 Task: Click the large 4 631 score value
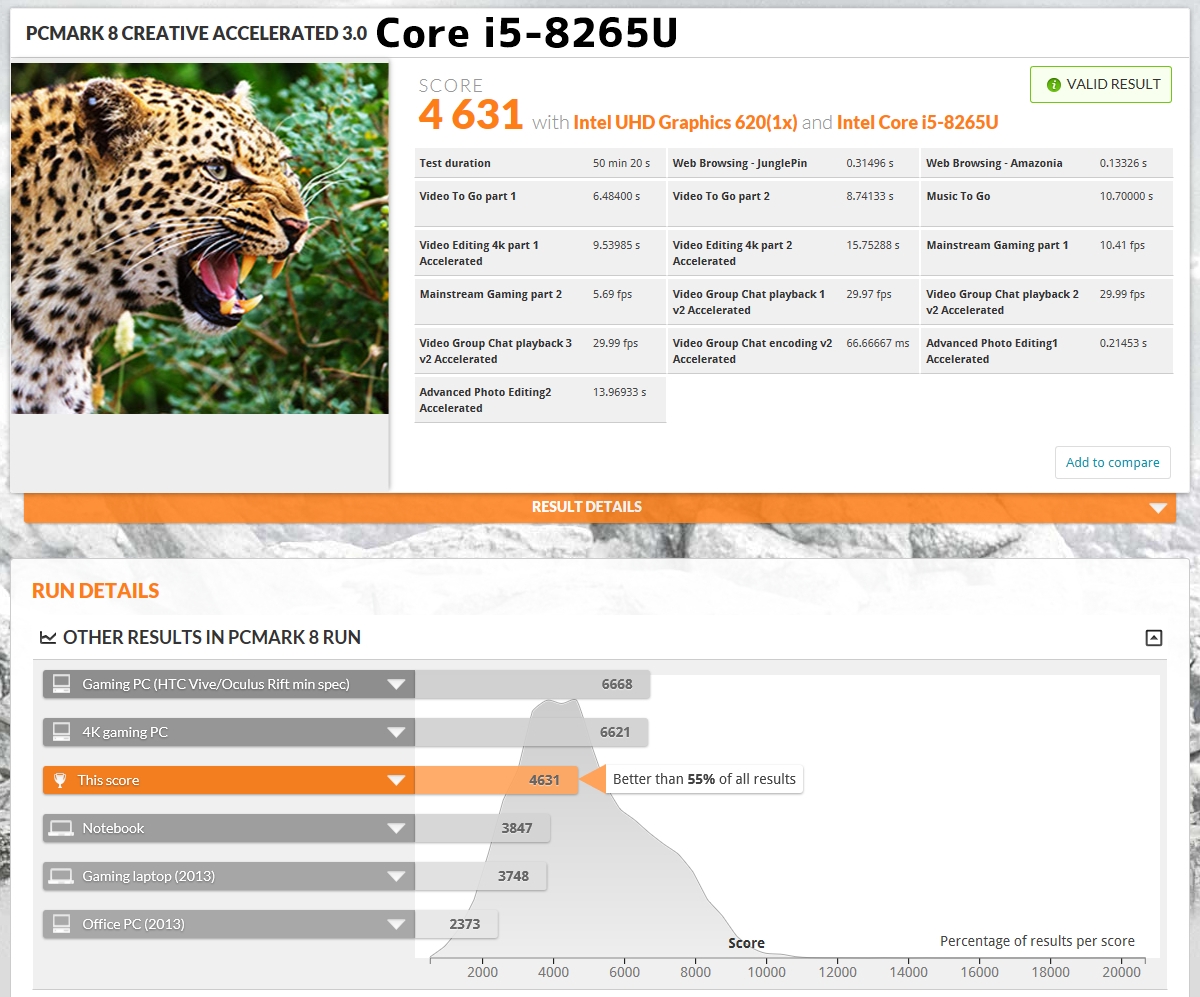pyautogui.click(x=471, y=116)
